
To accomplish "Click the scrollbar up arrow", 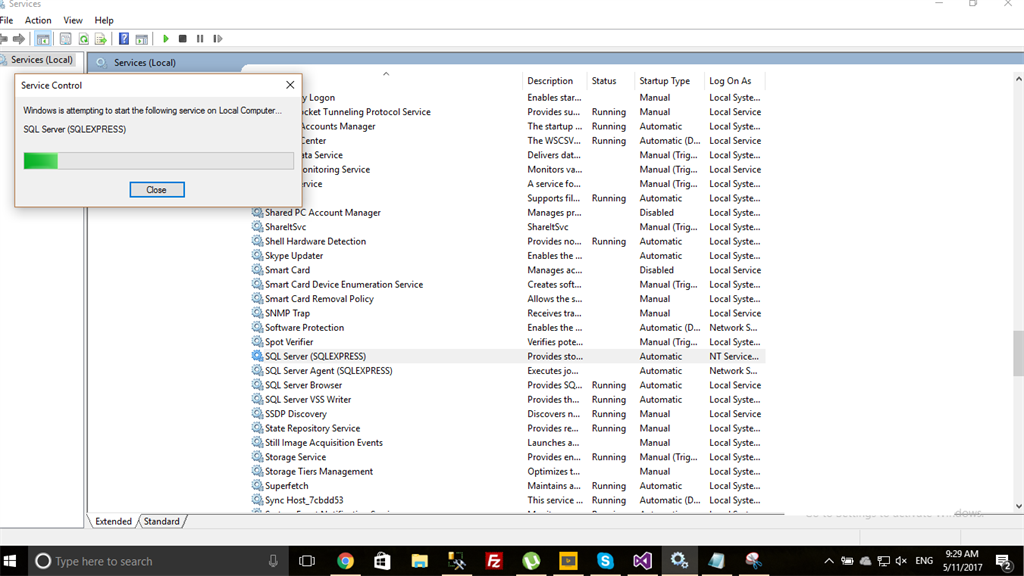I will click(x=1018, y=79).
